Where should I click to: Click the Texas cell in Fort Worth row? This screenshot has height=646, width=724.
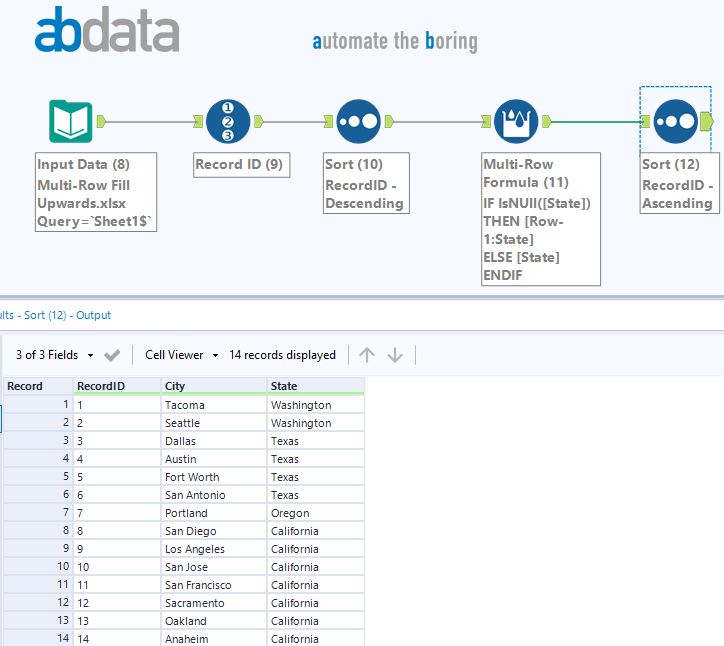(316, 477)
